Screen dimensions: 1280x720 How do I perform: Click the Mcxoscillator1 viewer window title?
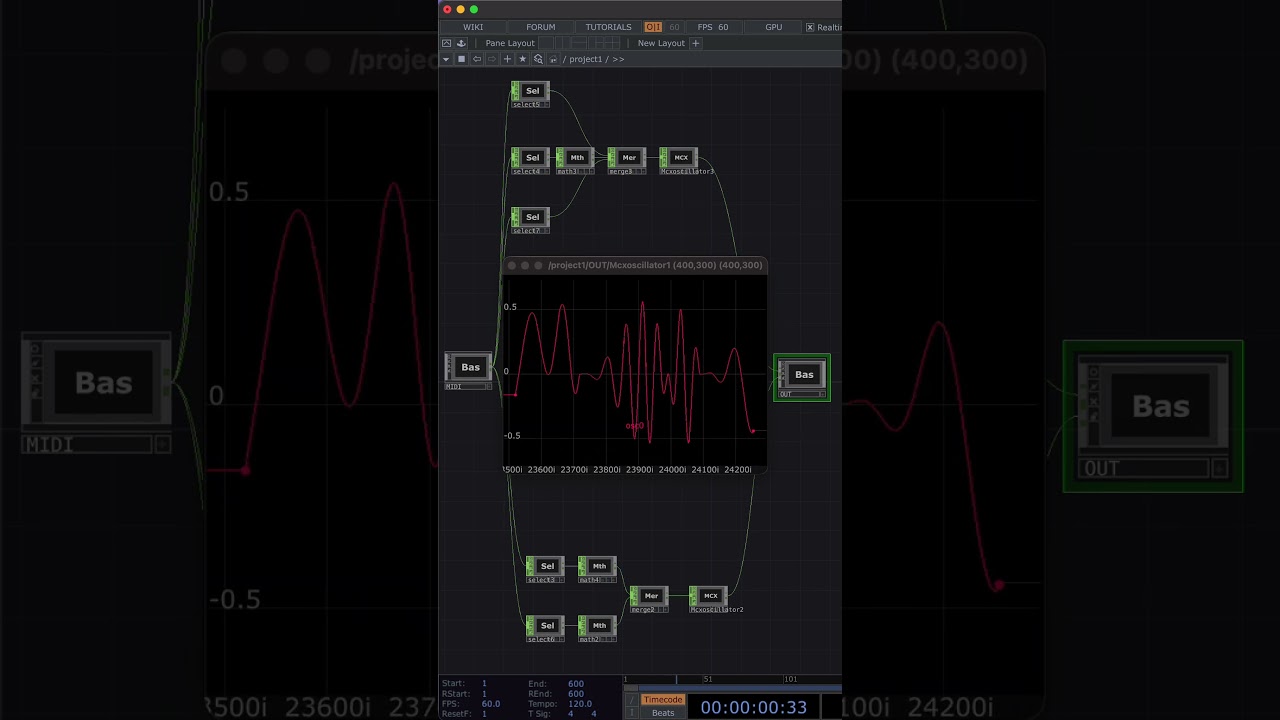point(655,265)
